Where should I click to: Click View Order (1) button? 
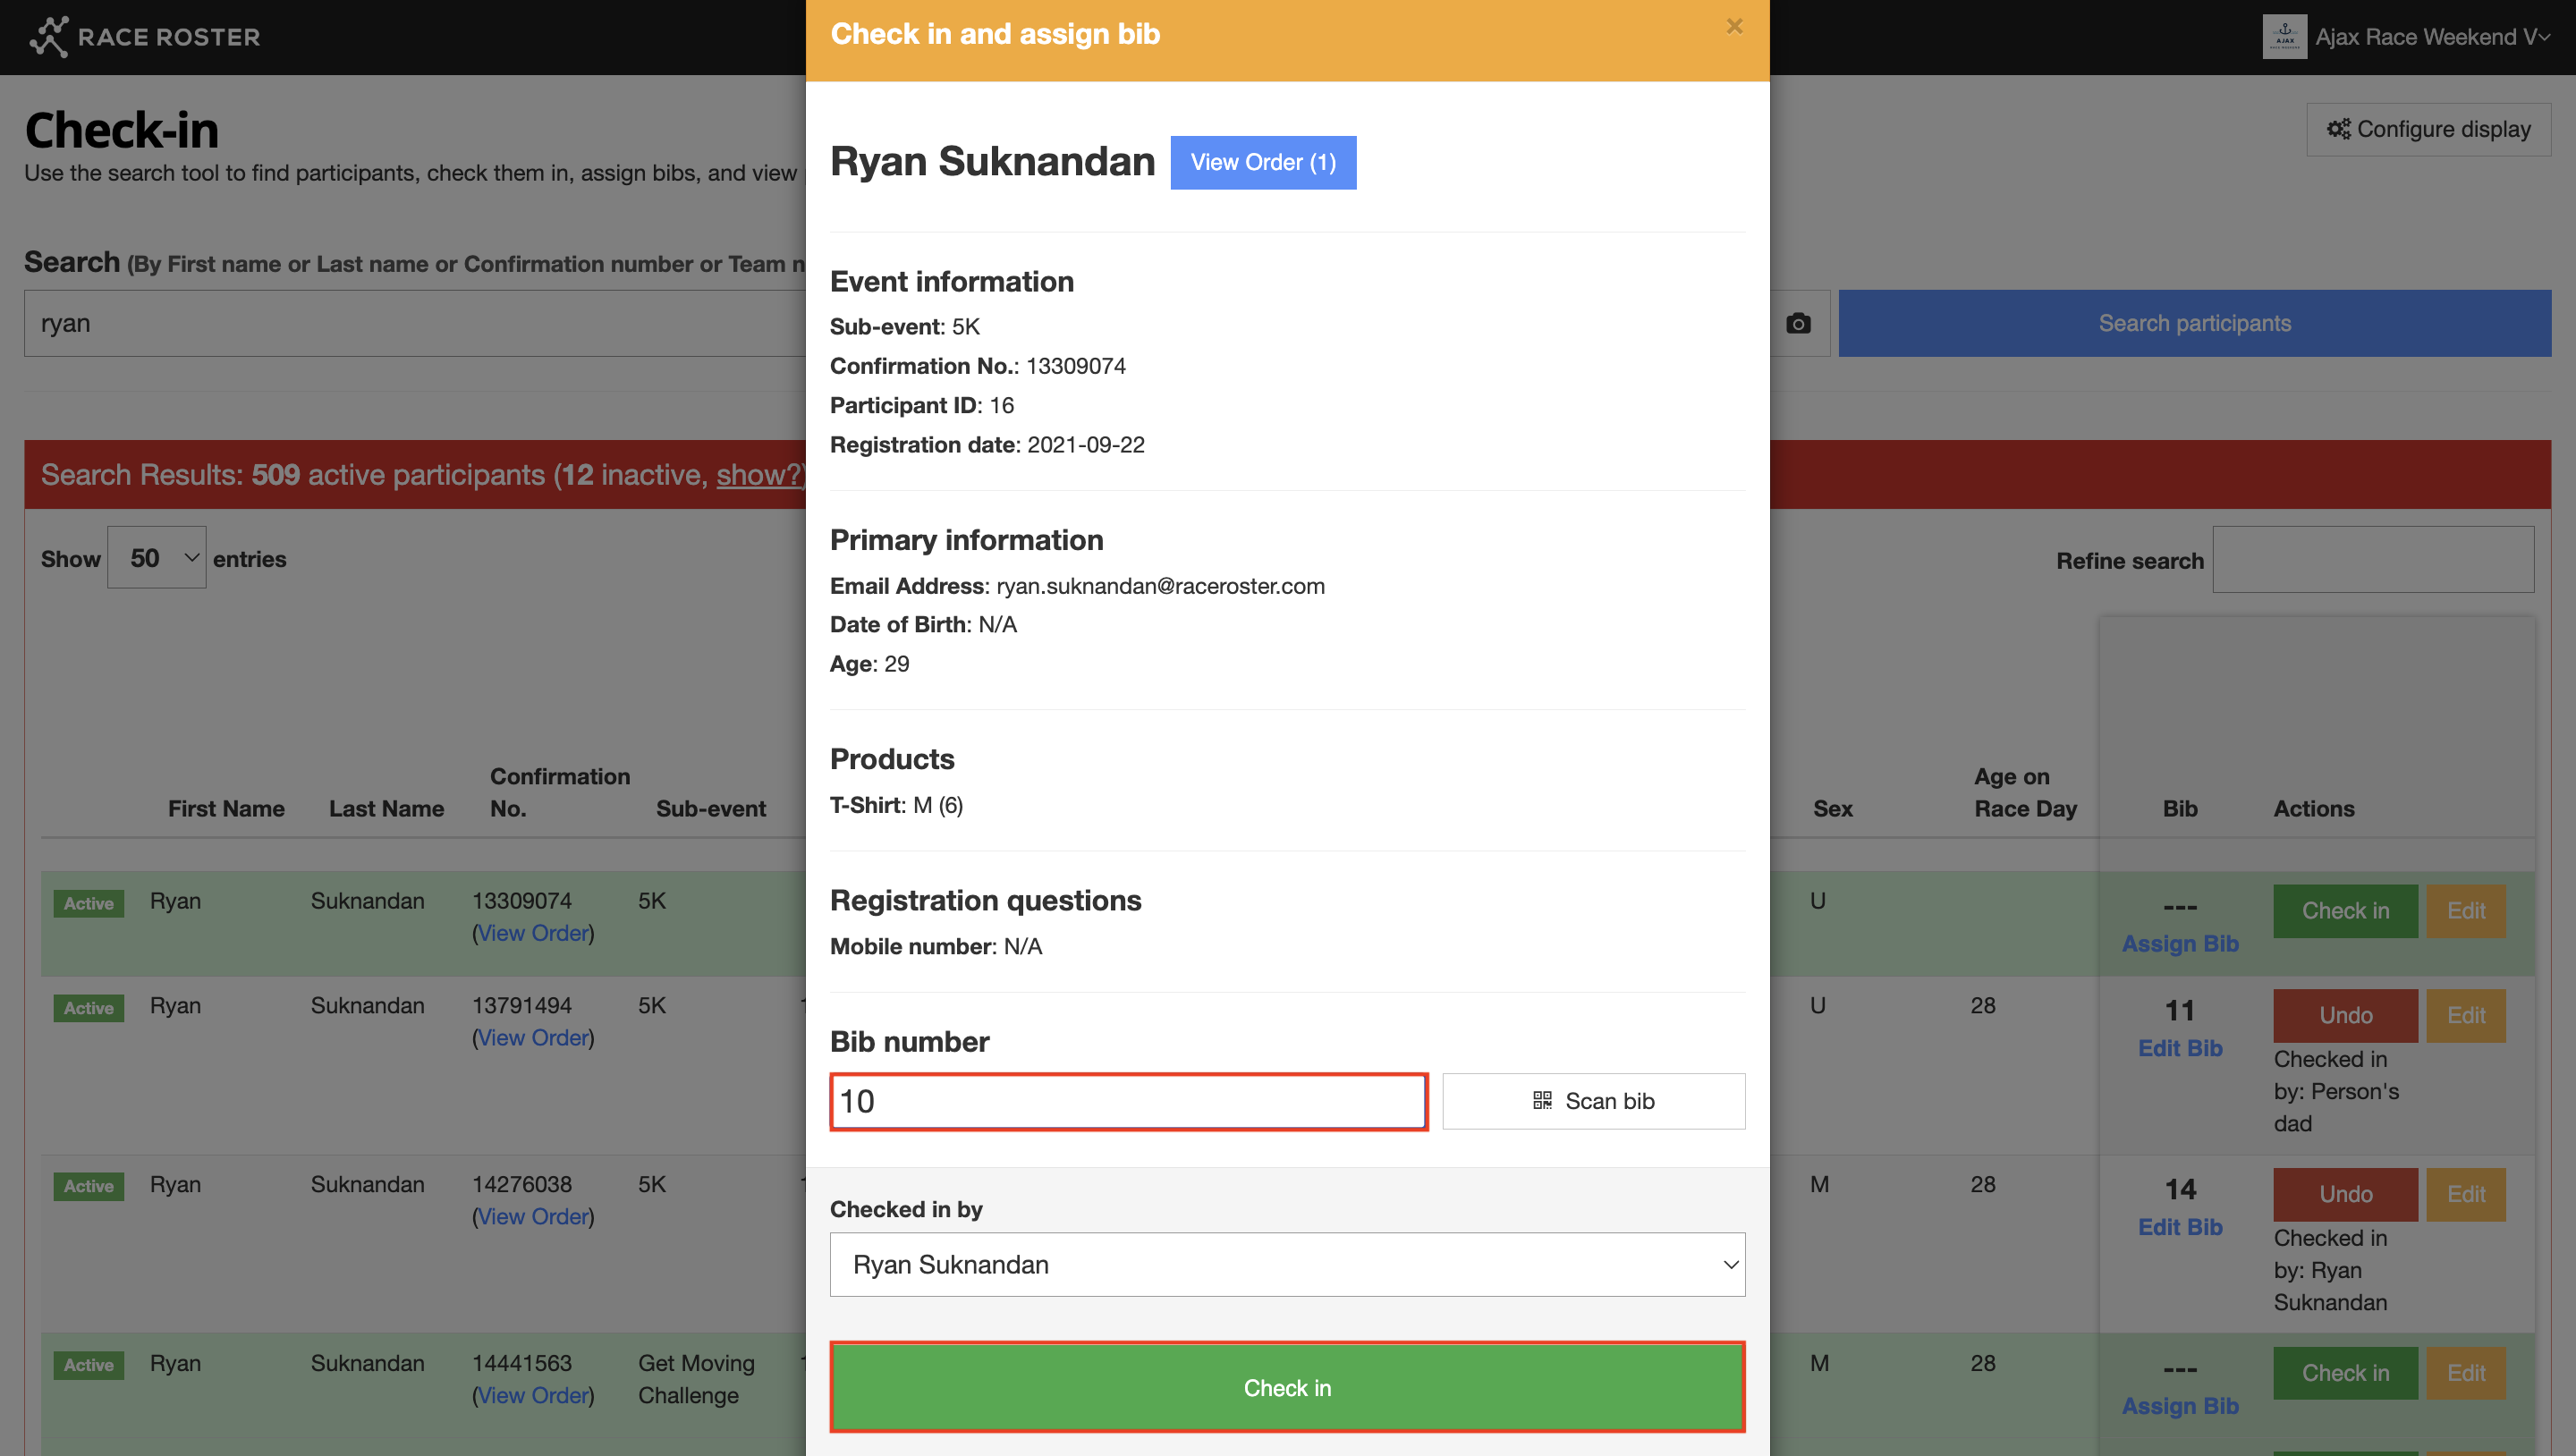tap(1263, 162)
